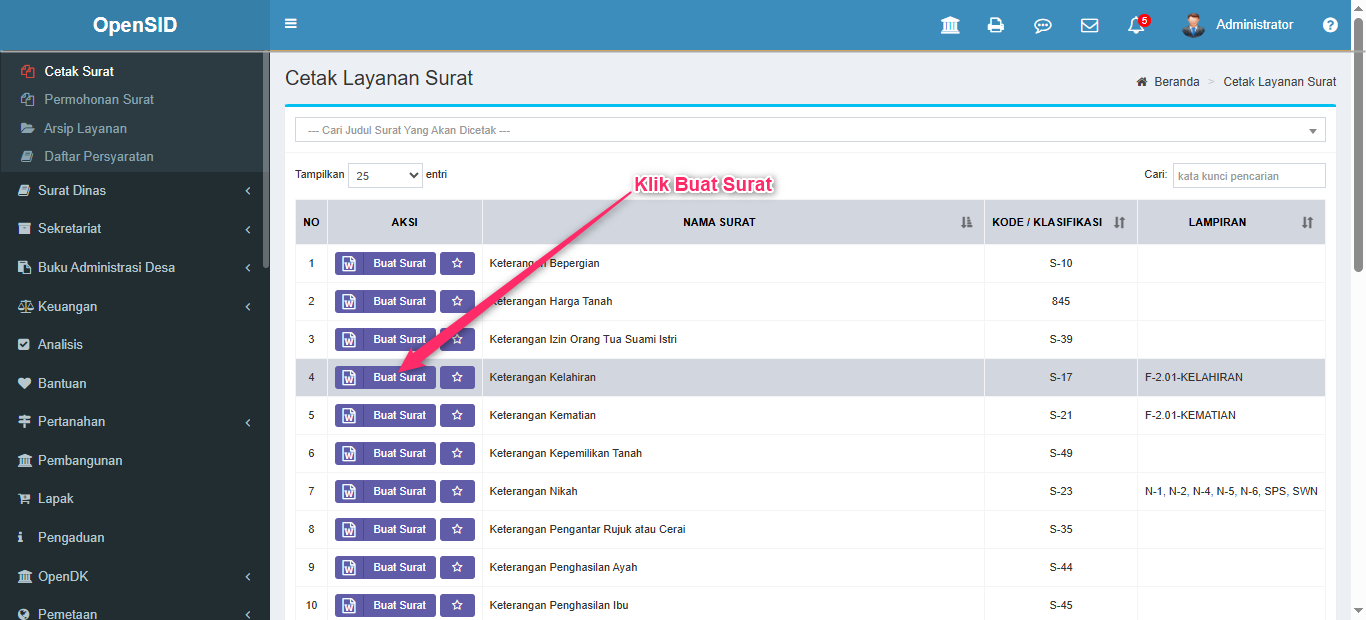Favorite the Keterangan Bepergian letter with star
Screen dimensions: 1366x620
pos(457,263)
